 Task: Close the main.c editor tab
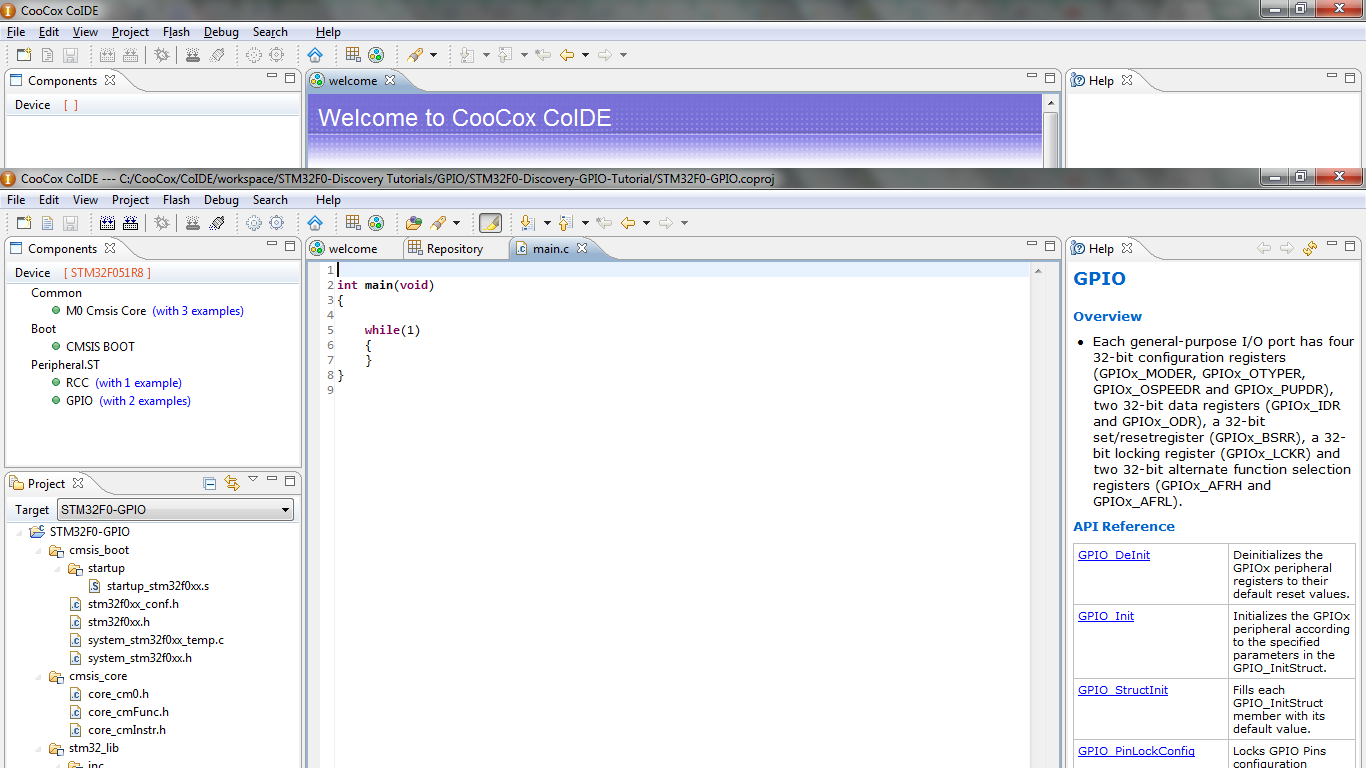tap(582, 249)
